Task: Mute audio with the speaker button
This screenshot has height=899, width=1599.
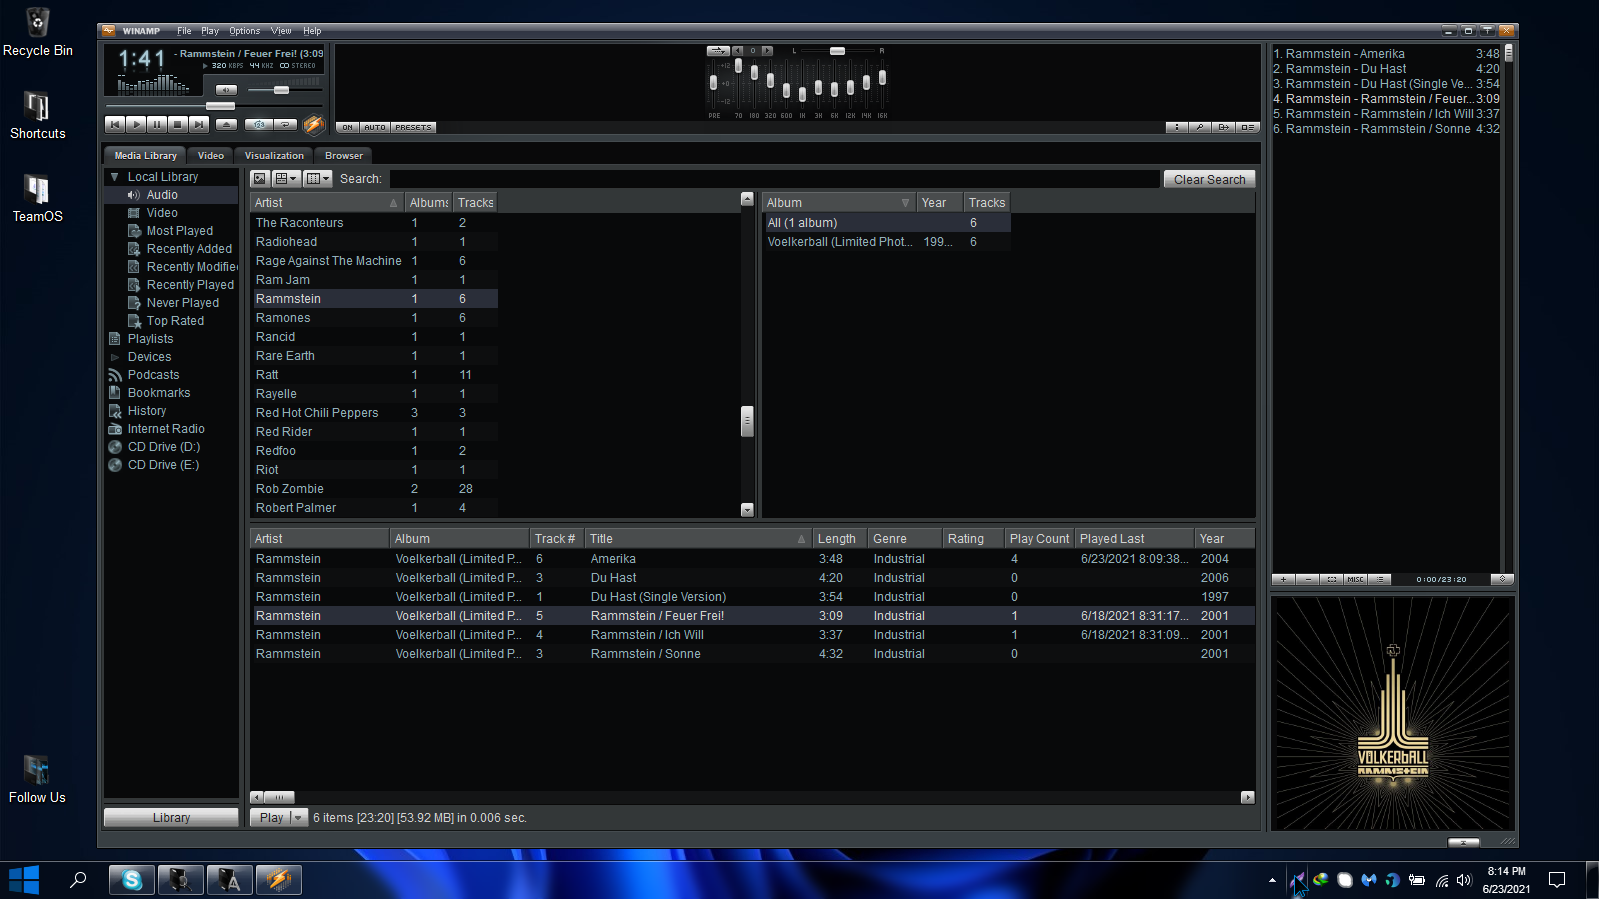Action: 227,90
